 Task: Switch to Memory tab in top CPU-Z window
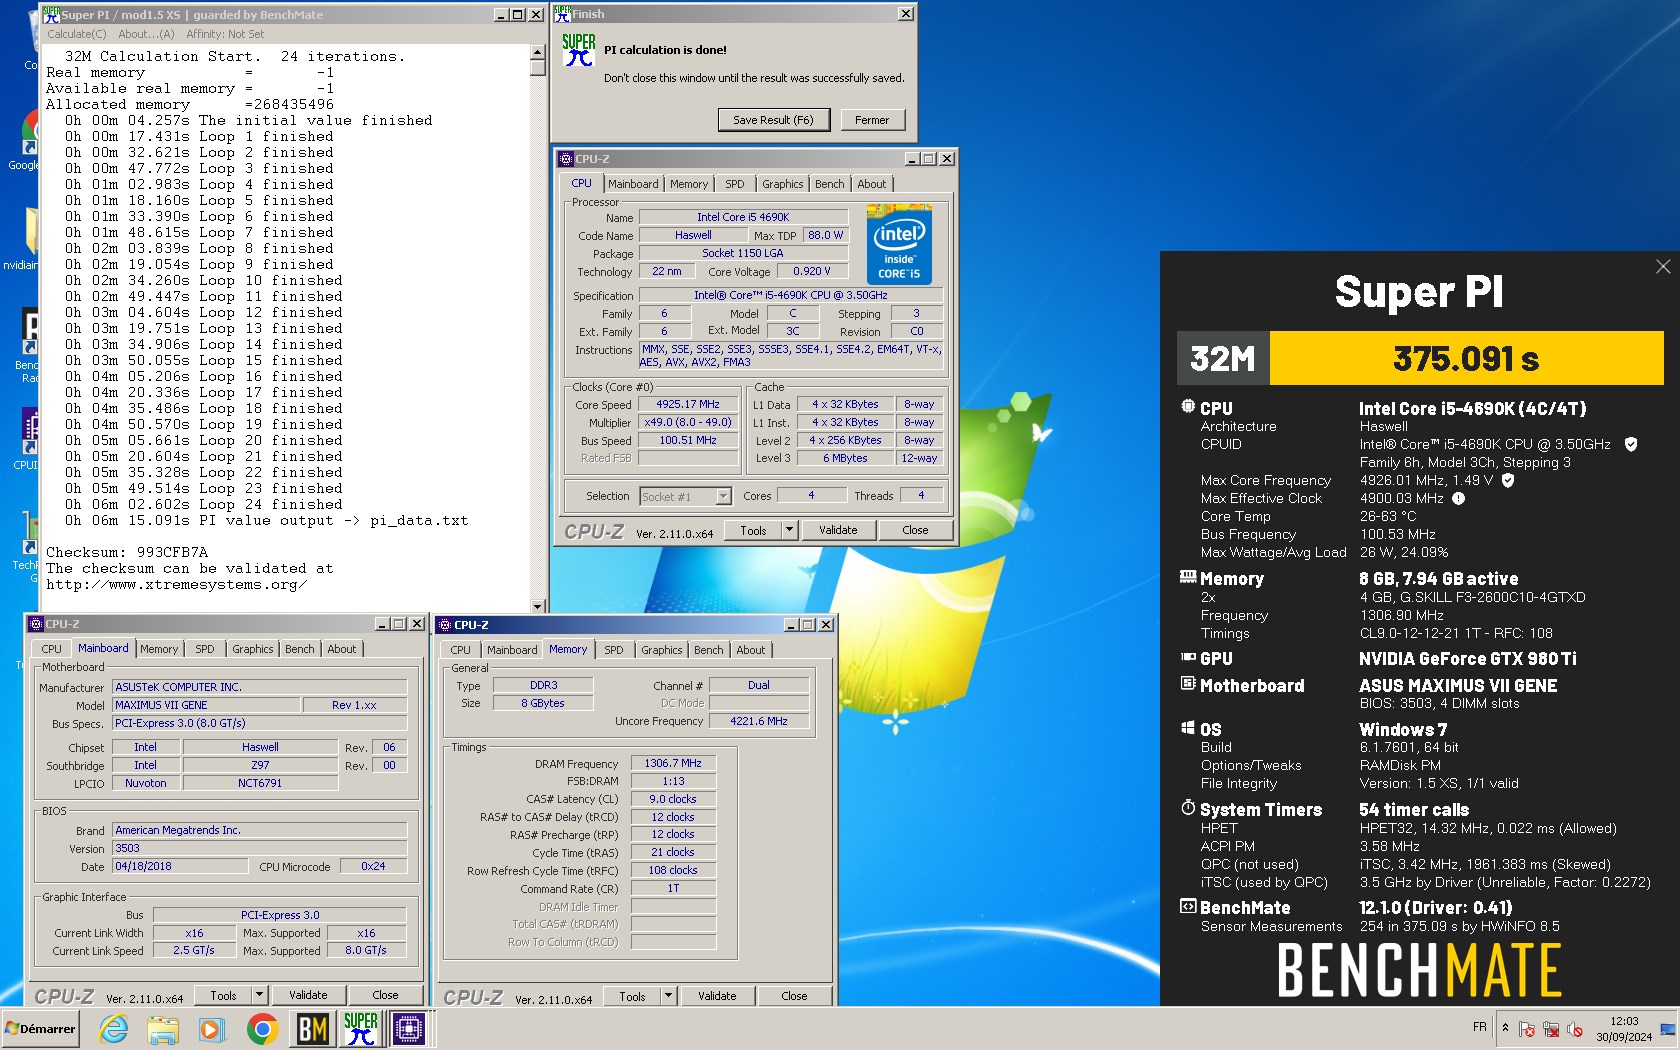pos(689,184)
